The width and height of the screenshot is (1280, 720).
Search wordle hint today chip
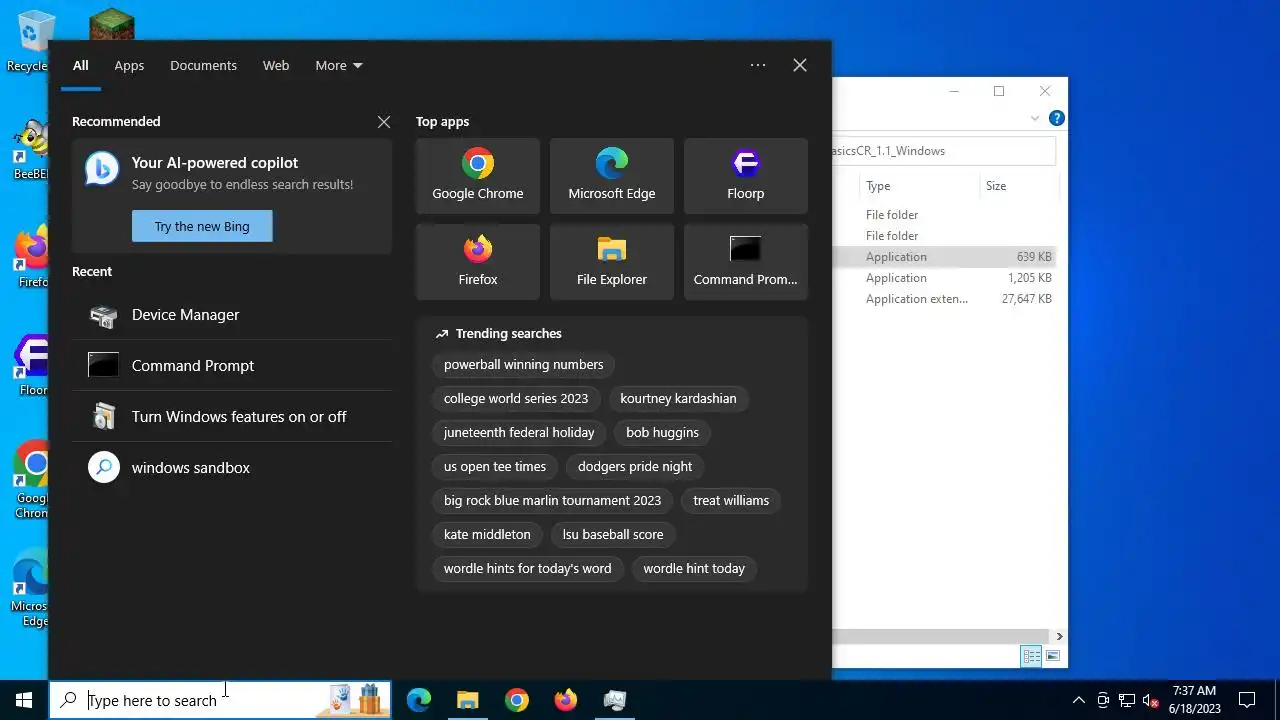click(694, 569)
